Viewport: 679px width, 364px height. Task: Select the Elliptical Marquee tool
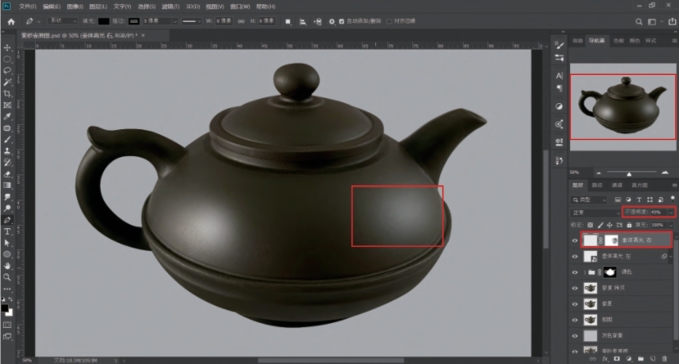7,59
